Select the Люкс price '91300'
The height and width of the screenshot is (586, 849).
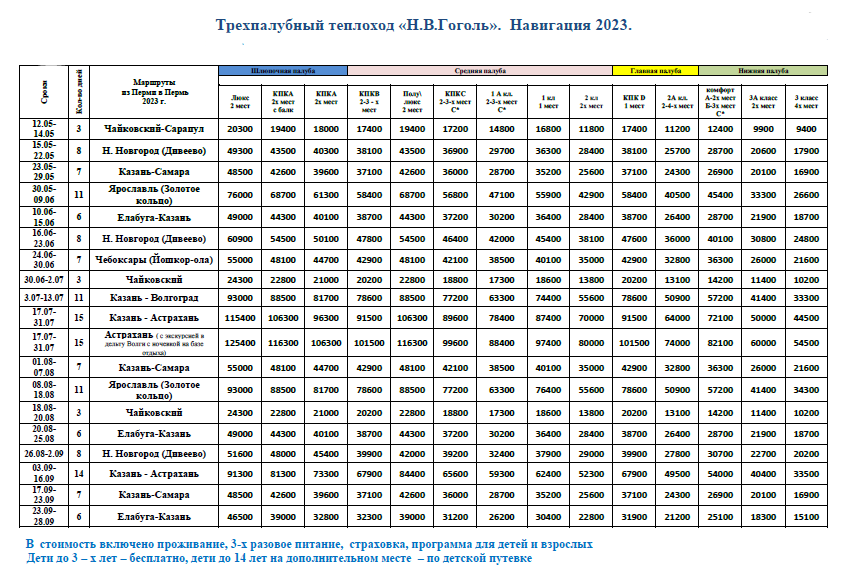pyautogui.click(x=240, y=474)
